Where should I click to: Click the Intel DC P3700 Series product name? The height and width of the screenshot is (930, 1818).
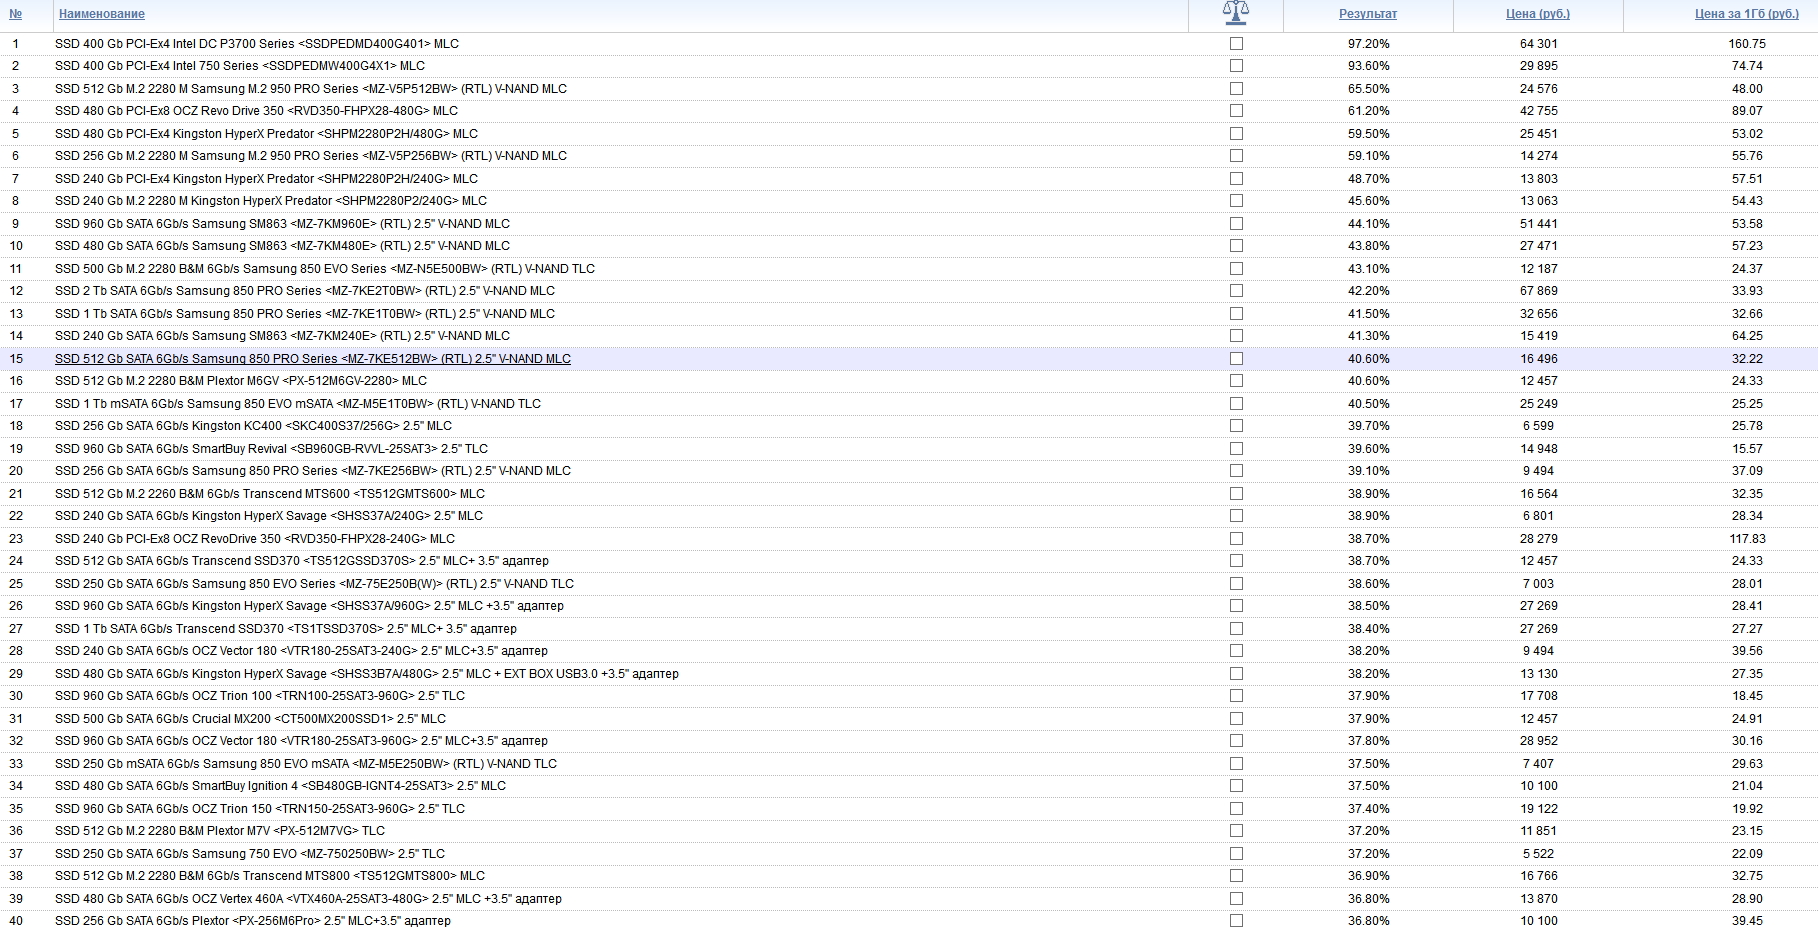click(x=257, y=44)
